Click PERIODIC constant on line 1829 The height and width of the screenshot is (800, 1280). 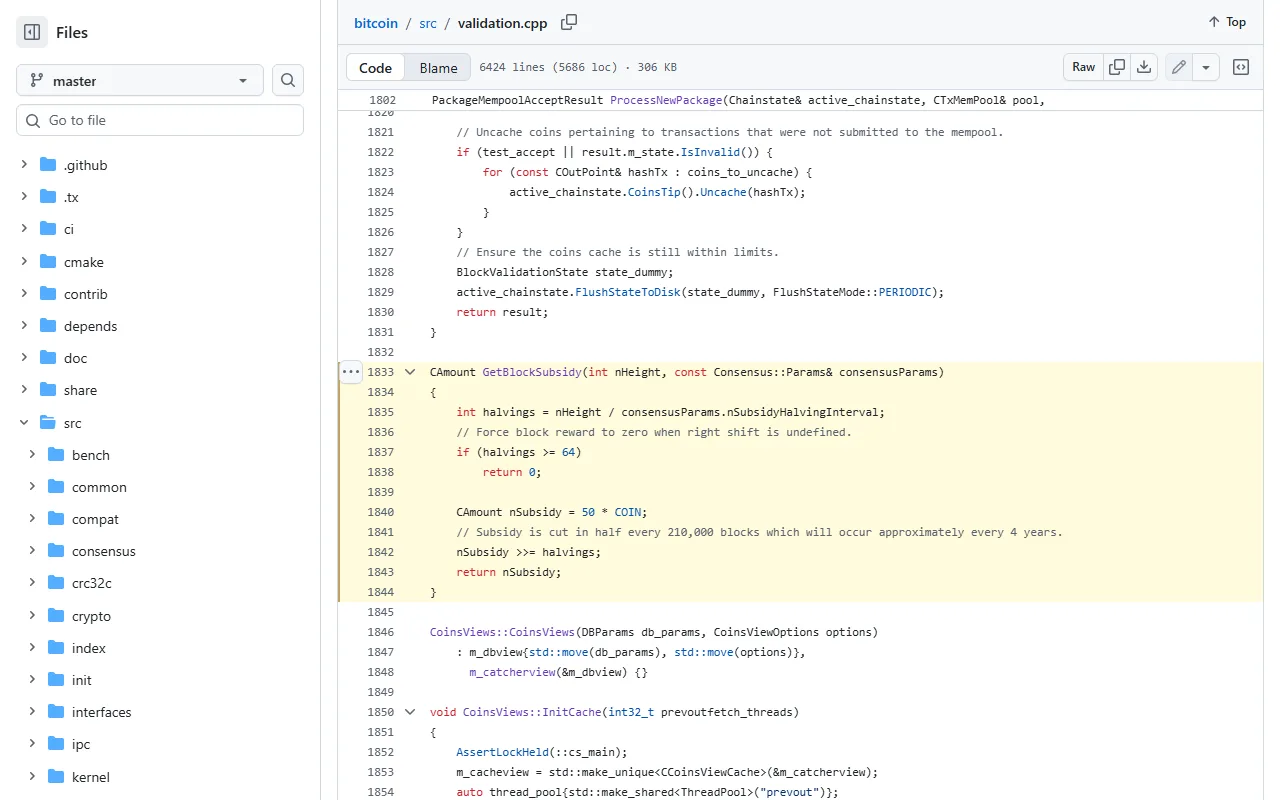point(904,292)
